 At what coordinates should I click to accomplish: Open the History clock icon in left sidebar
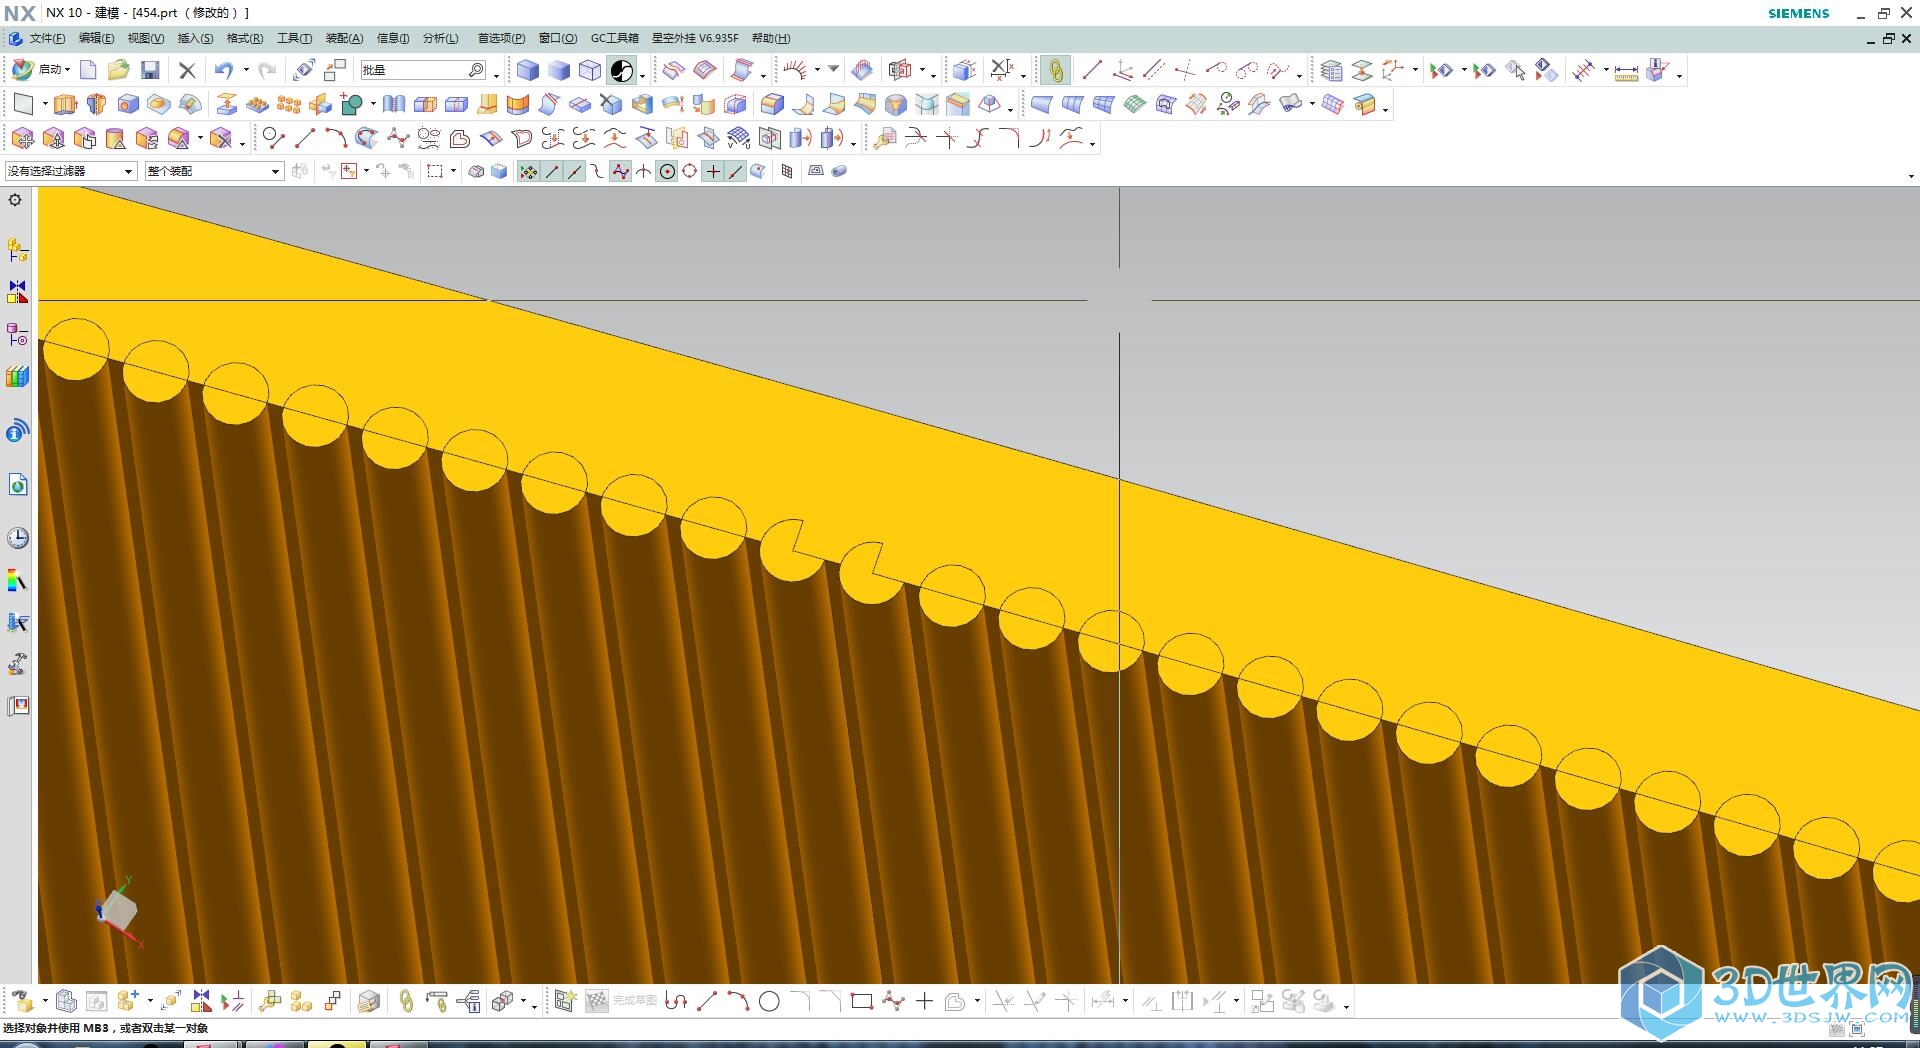17,538
